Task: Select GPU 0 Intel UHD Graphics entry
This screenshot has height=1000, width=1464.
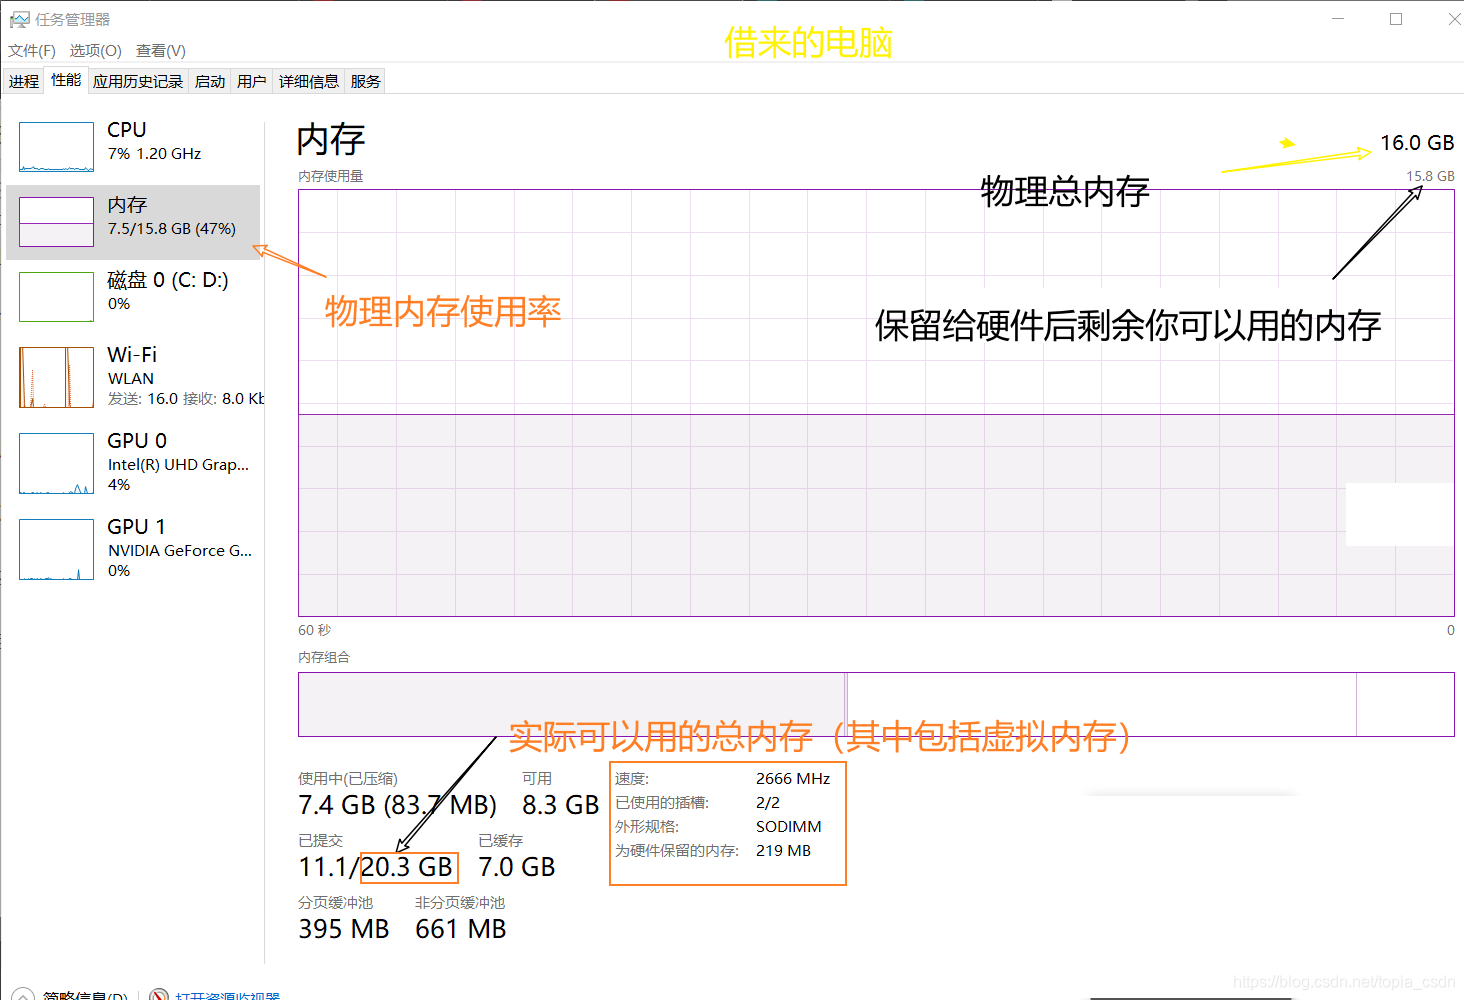Action: click(x=133, y=463)
